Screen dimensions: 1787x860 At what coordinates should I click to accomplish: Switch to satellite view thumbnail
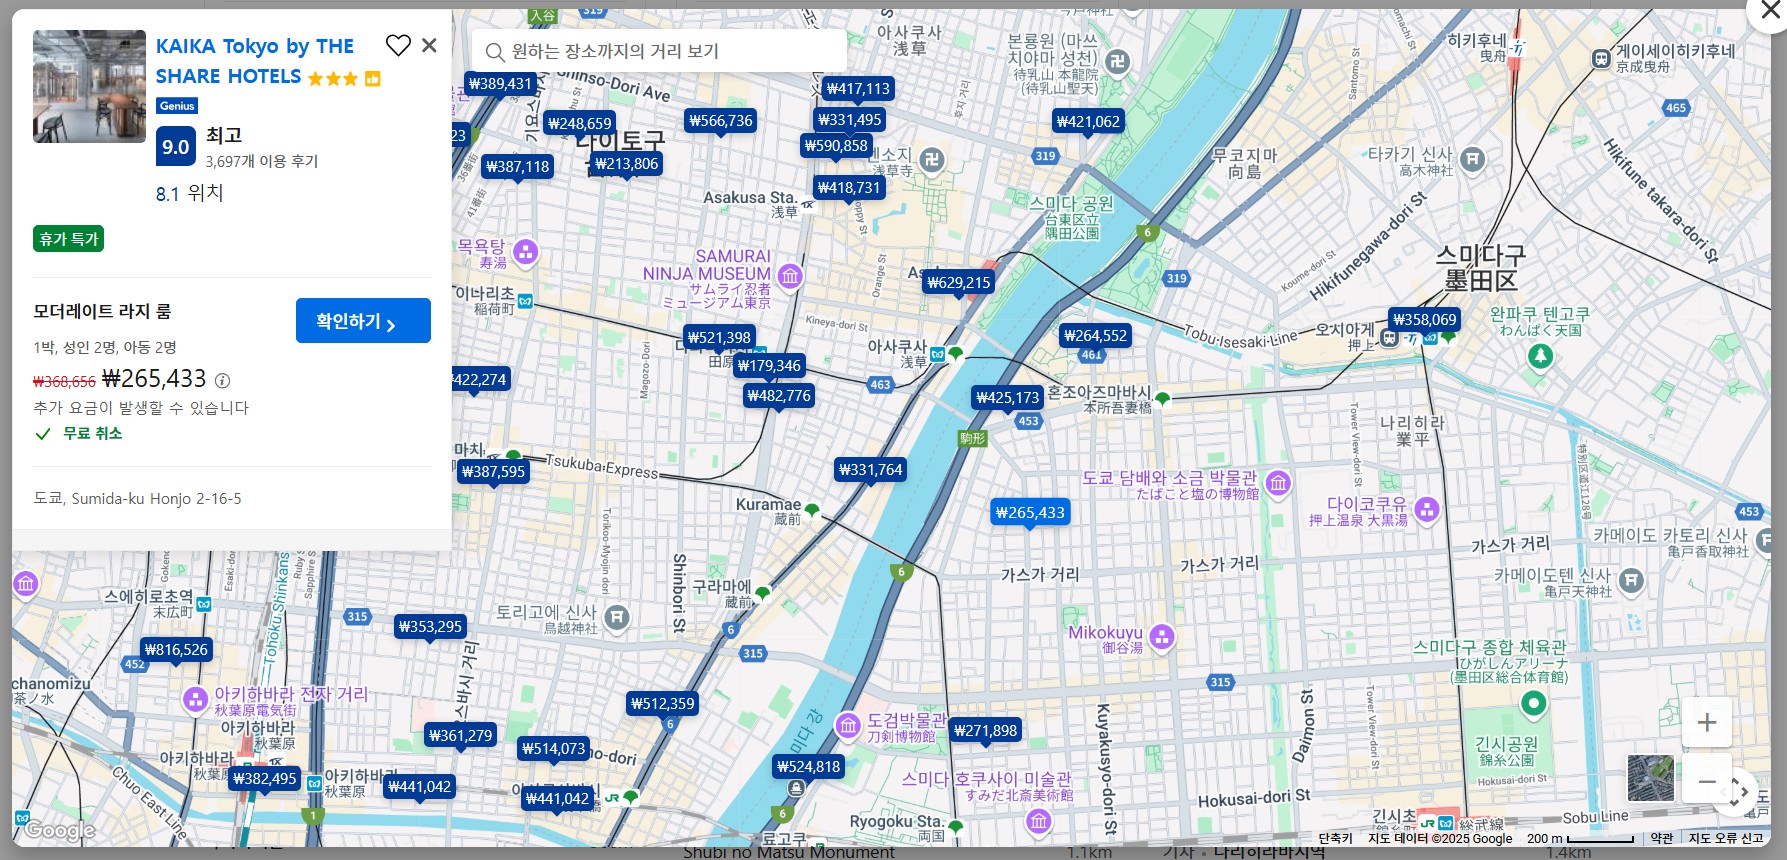pos(1651,778)
